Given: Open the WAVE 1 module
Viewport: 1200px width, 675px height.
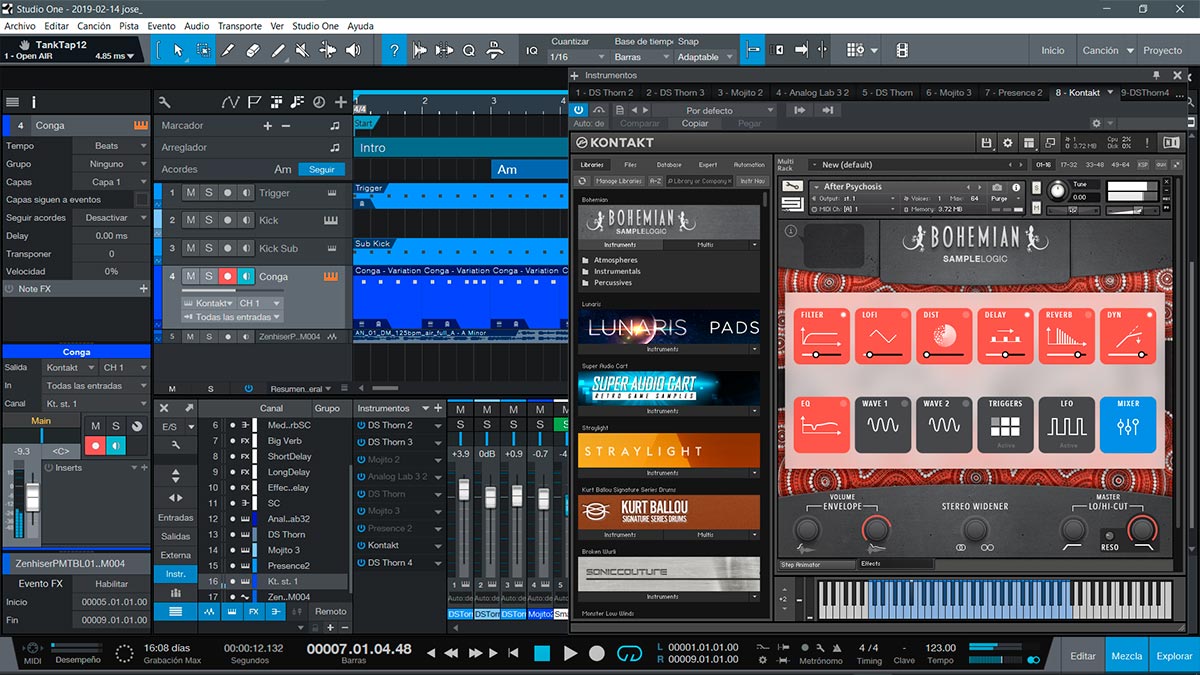Looking at the screenshot, I should [883, 424].
